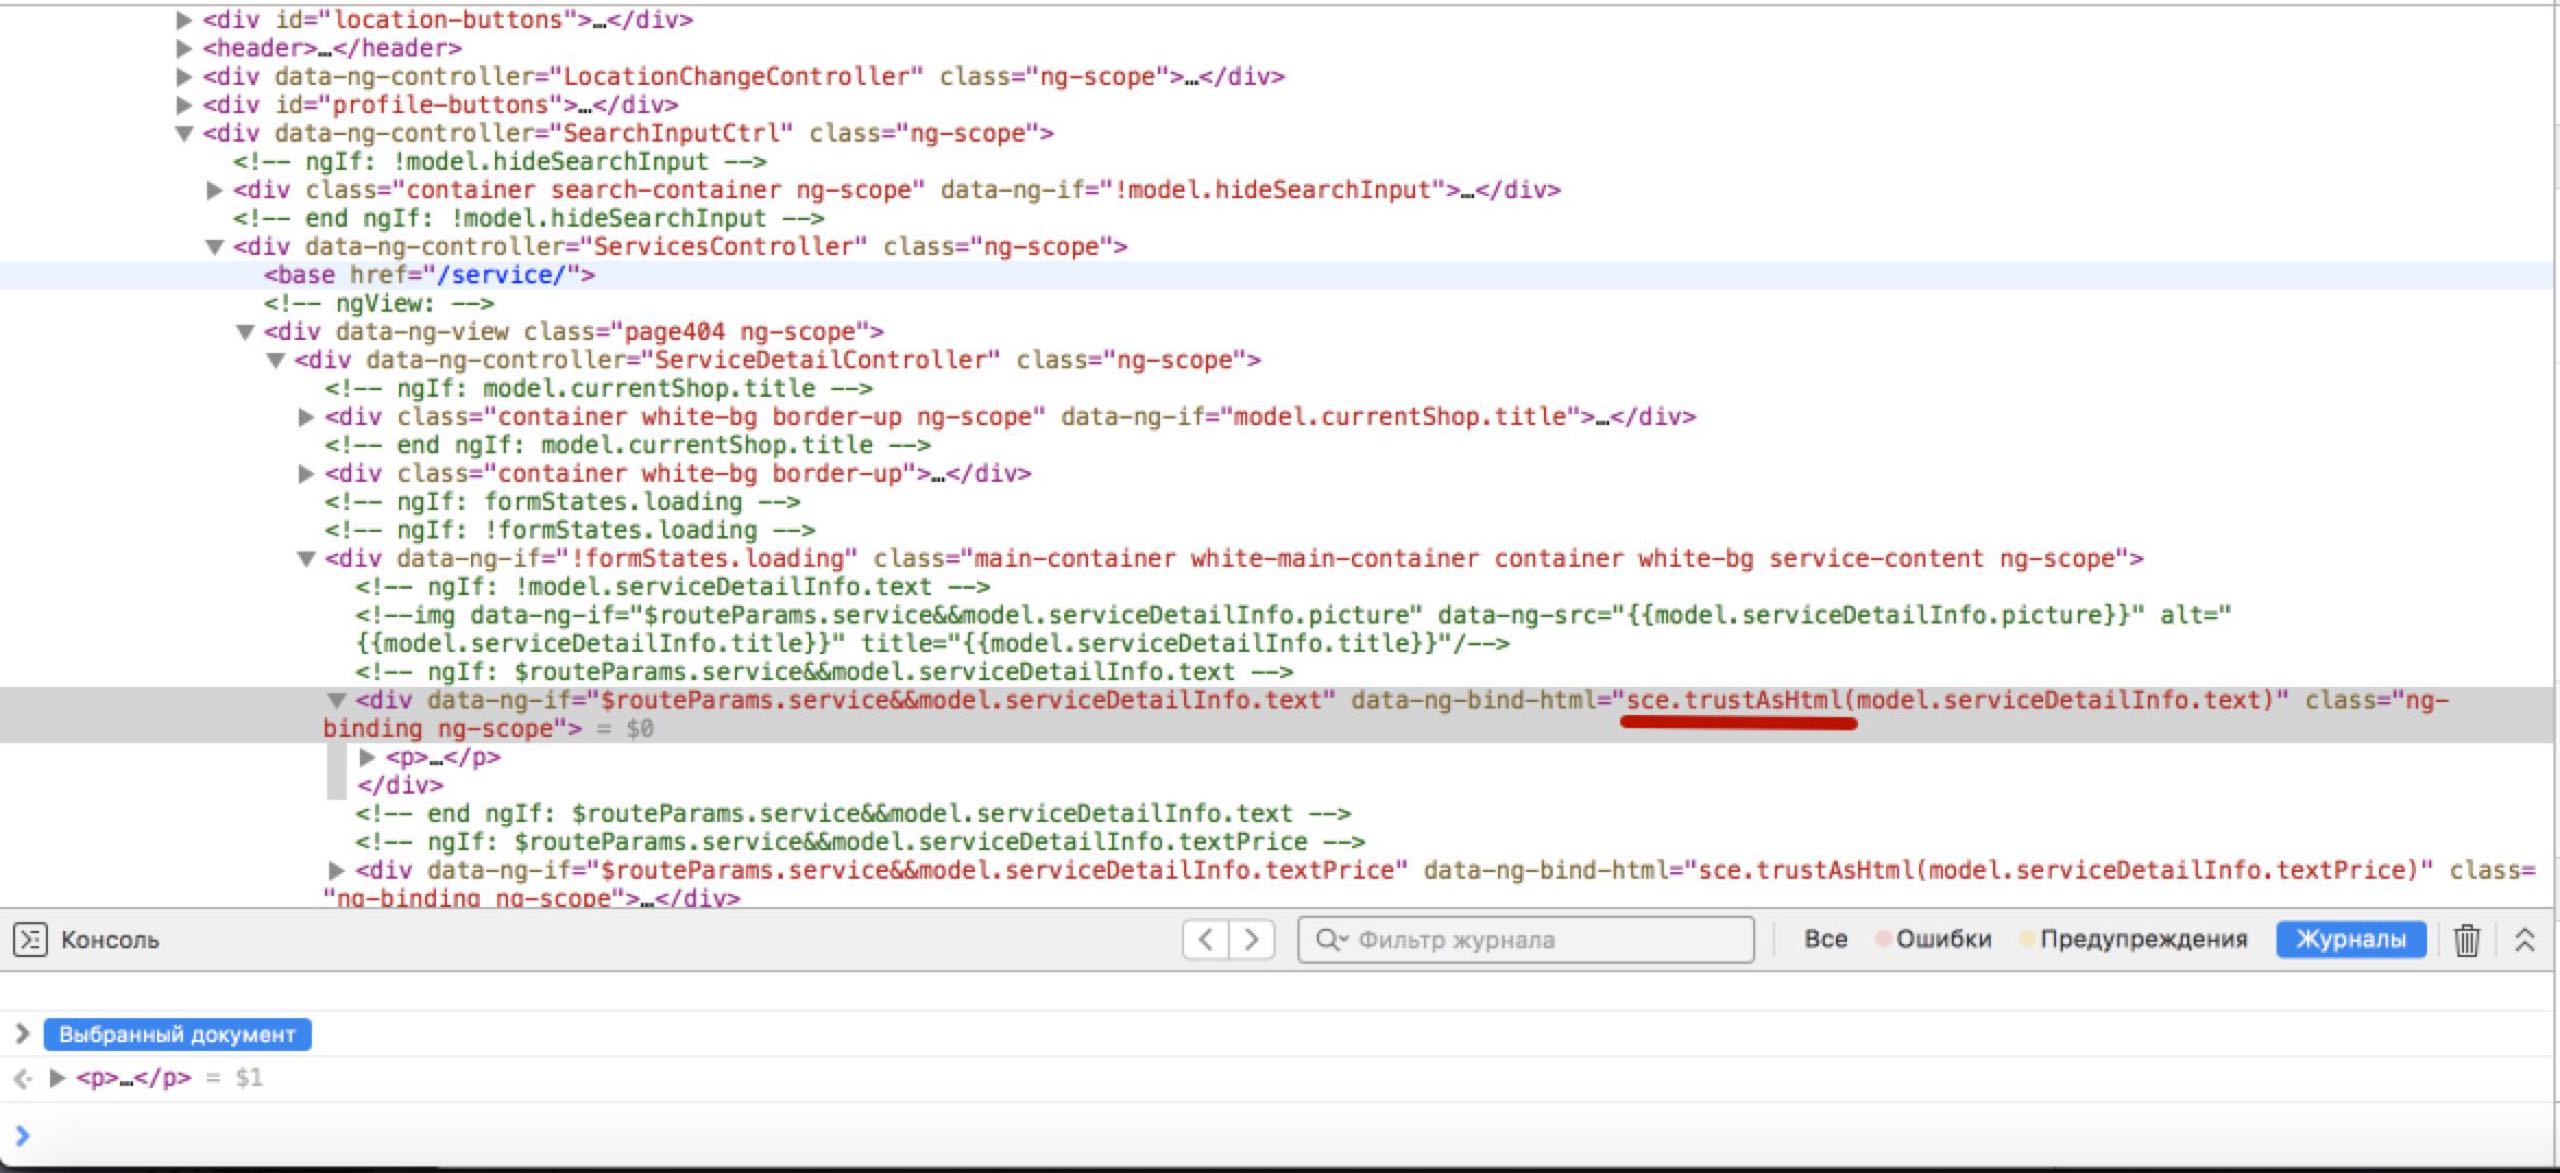Collapse the SearchInputCtrl div node
This screenshot has width=2560, height=1173.
click(184, 134)
